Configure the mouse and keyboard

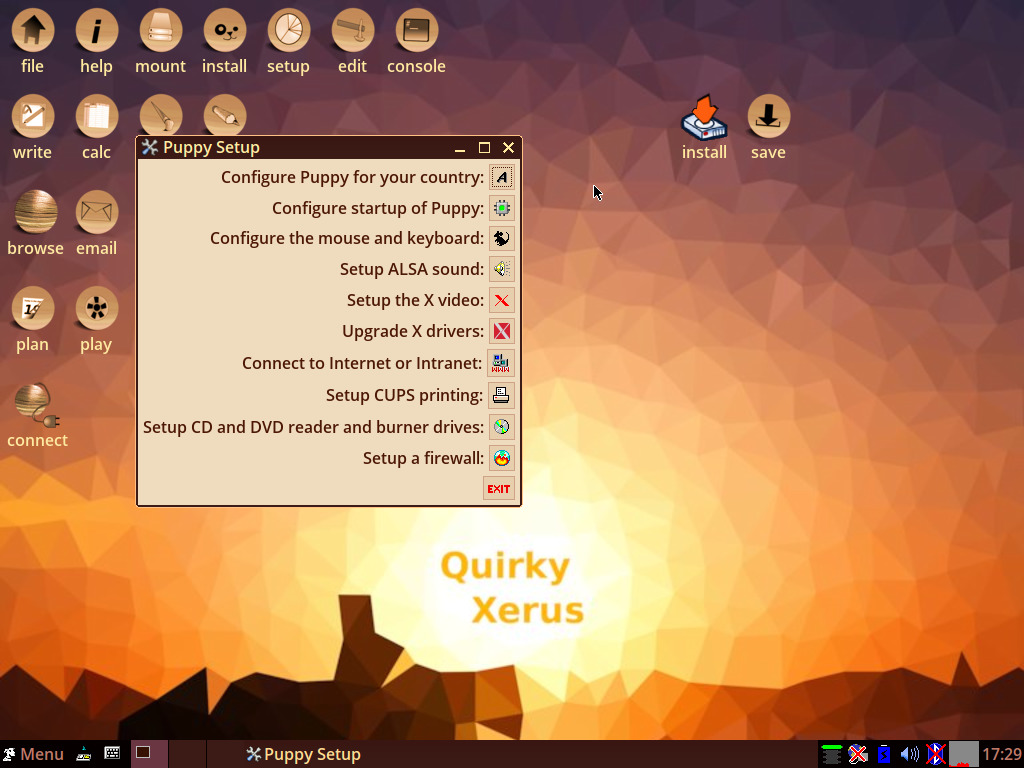pos(500,238)
